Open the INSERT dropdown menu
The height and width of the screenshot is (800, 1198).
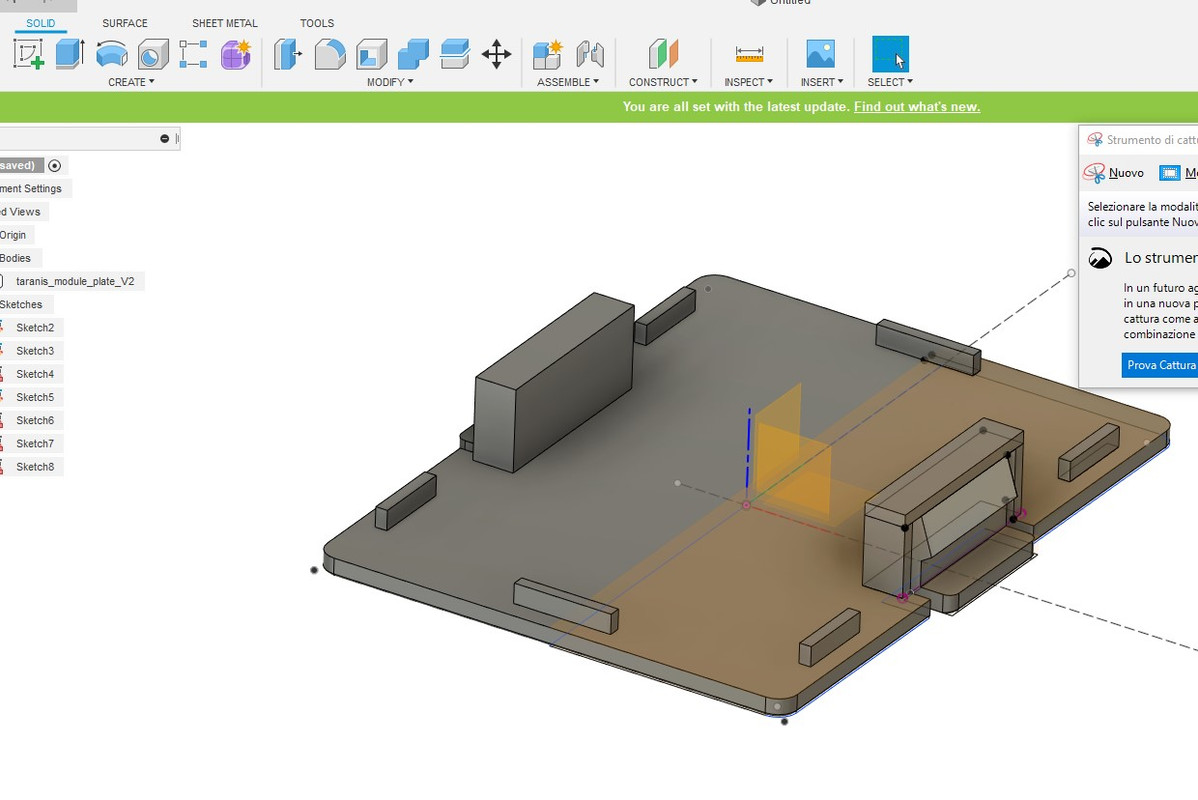[822, 82]
